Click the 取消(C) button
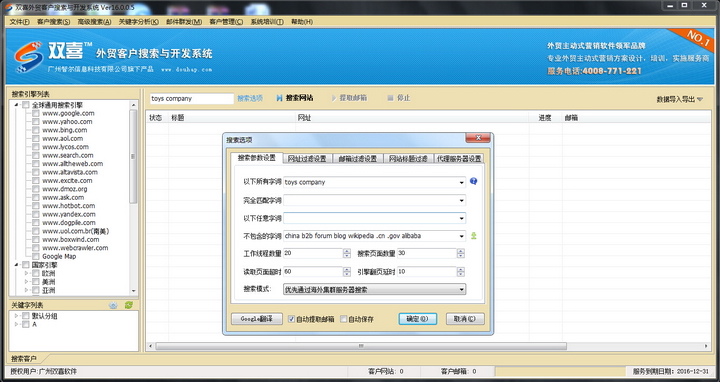 [x=465, y=319]
